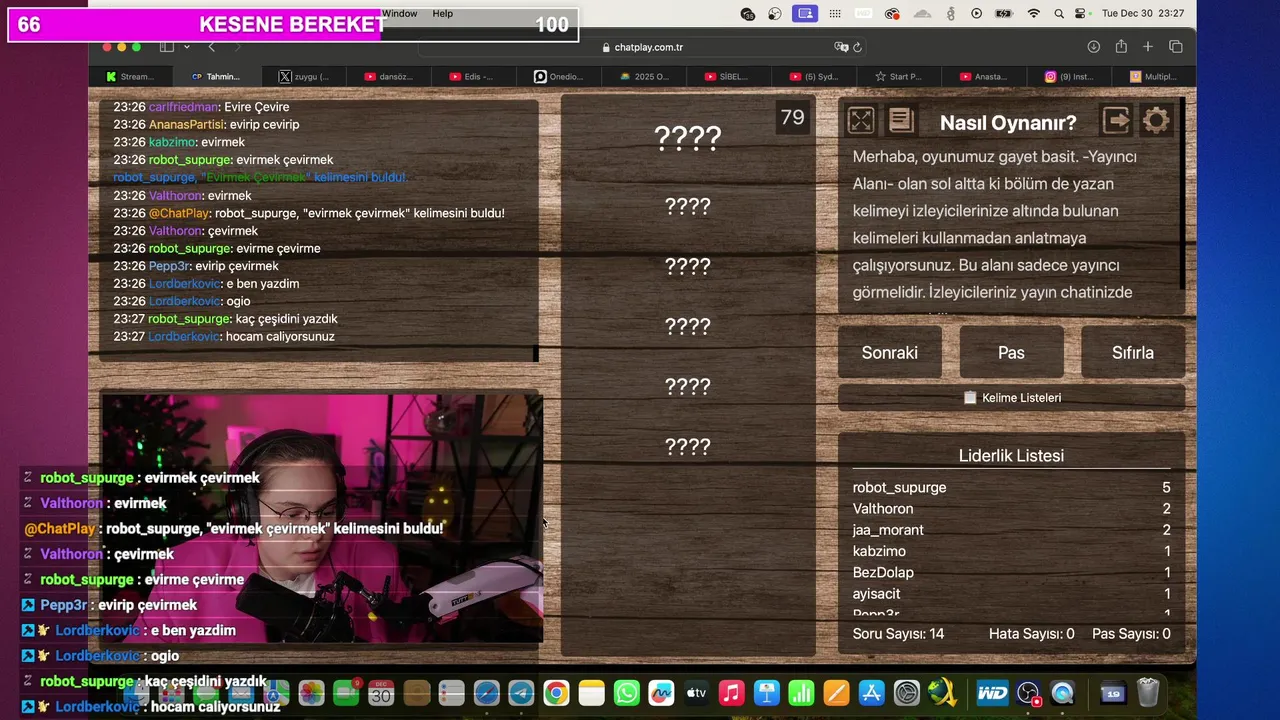Click kabzimo in the leaderboard
Viewport: 1280px width, 720px height.
pyautogui.click(x=879, y=551)
